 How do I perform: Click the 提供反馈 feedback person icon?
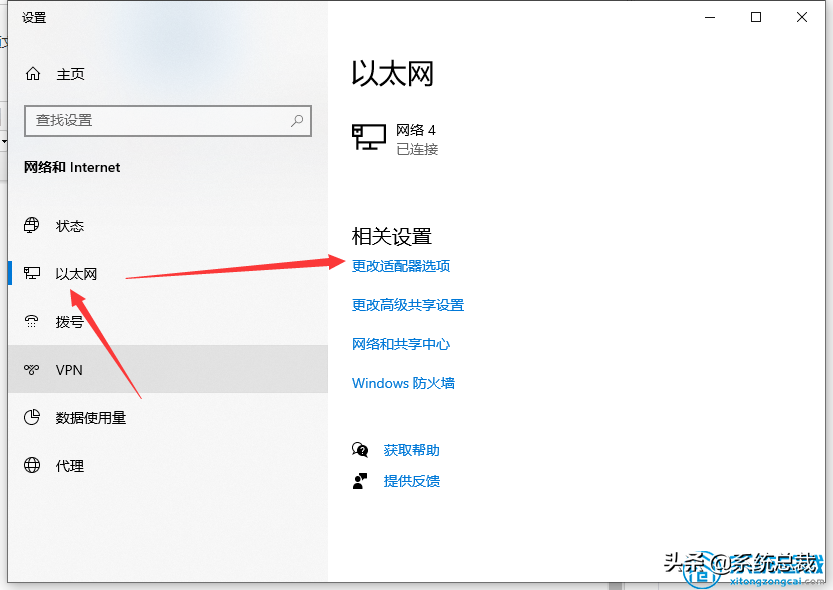pos(360,481)
